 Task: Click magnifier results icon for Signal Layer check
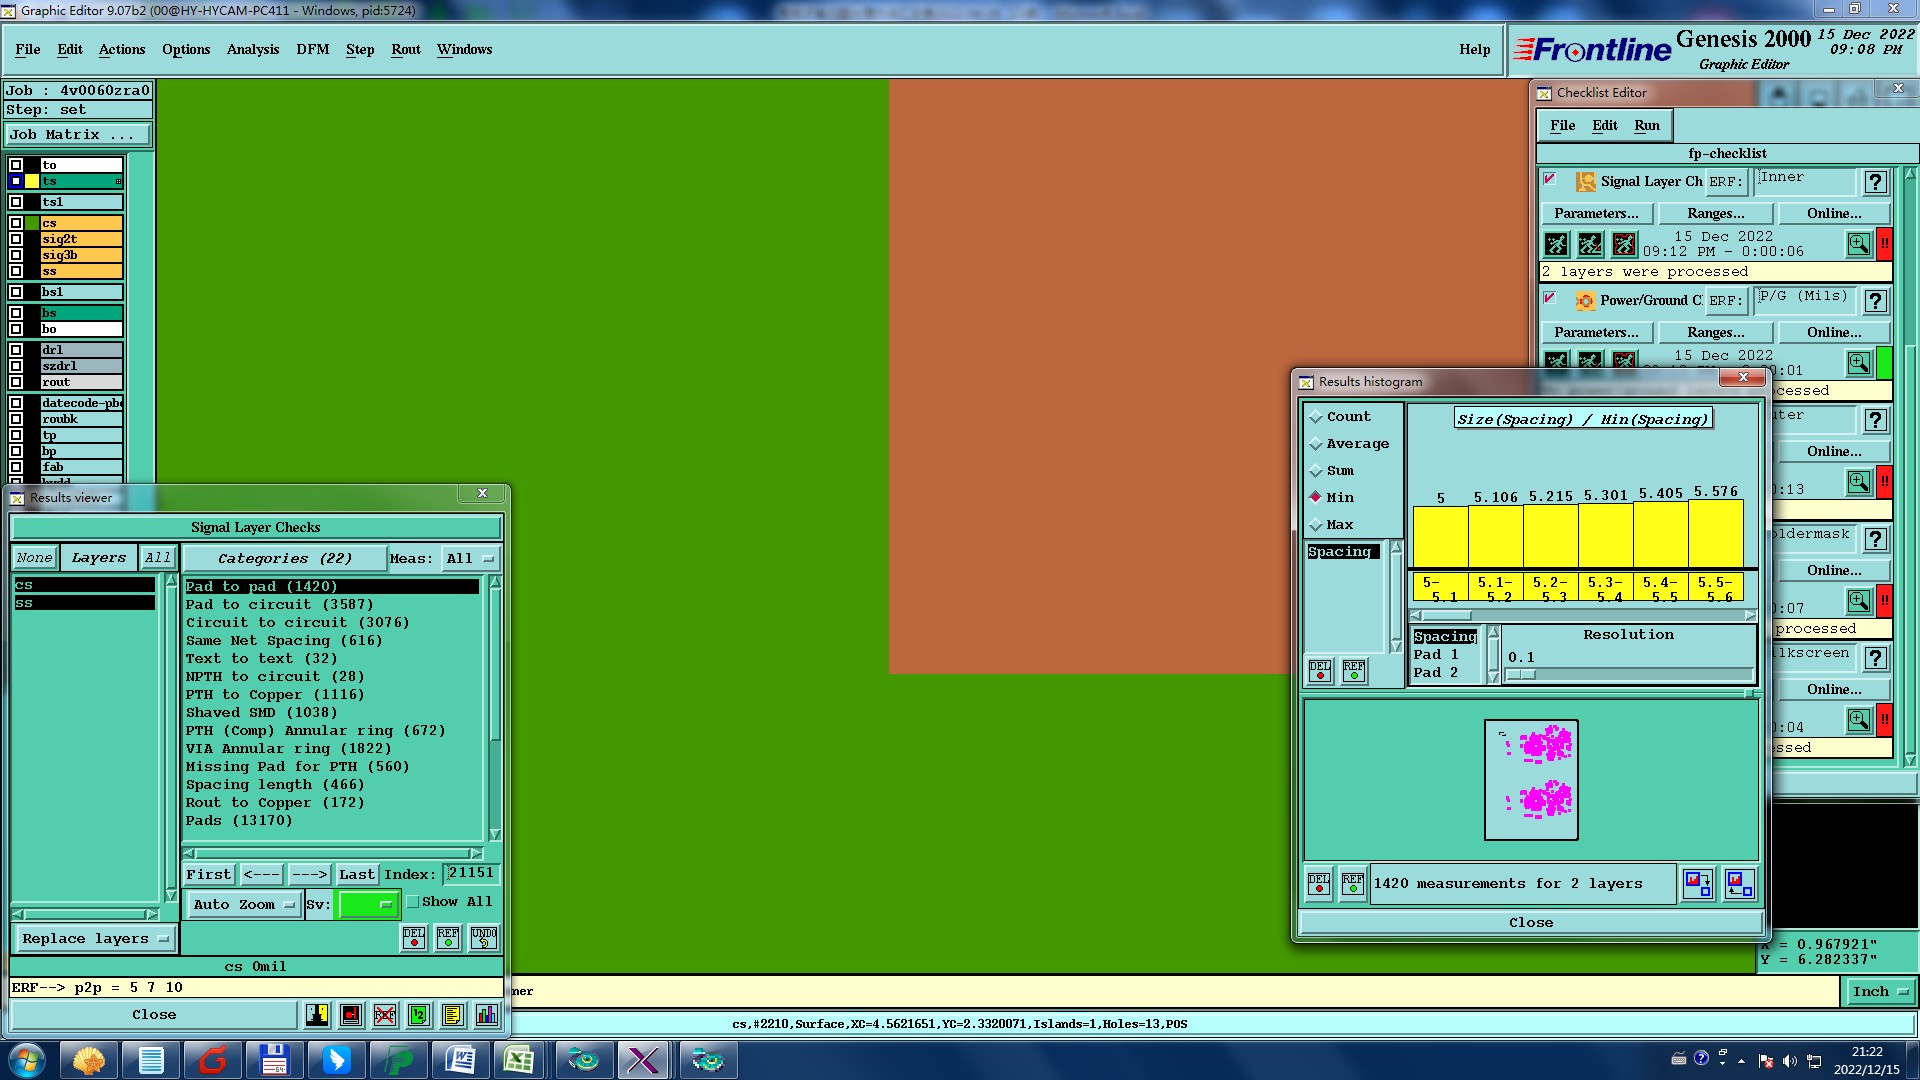tap(1858, 244)
